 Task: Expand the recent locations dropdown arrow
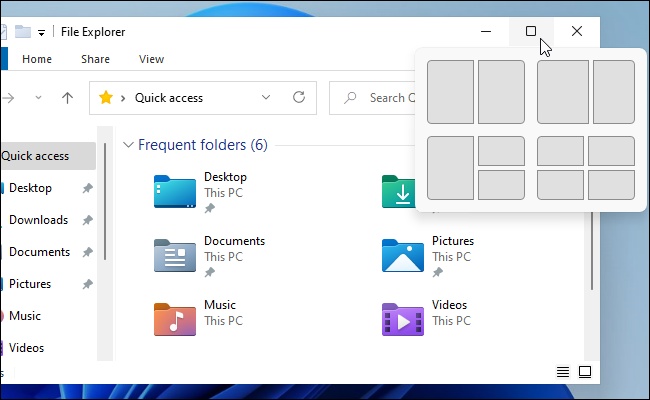[39, 98]
